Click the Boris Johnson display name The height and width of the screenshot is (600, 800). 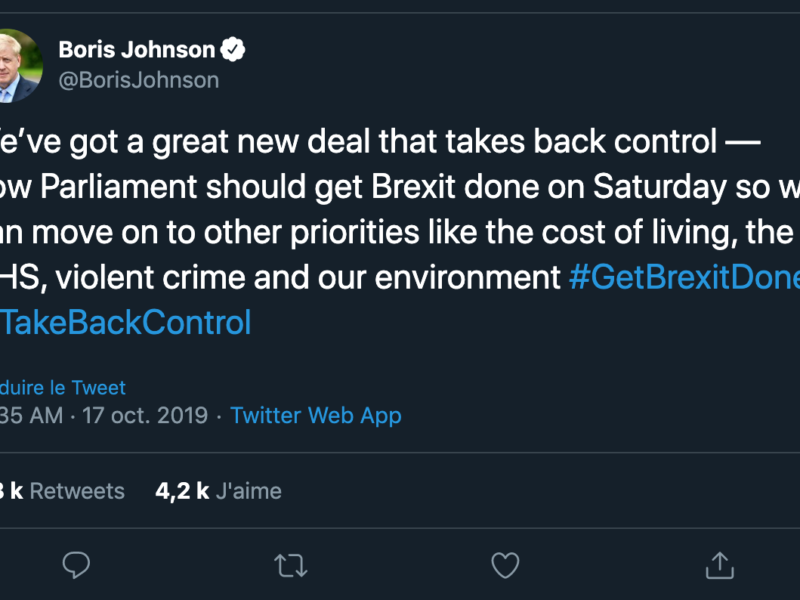click(136, 50)
